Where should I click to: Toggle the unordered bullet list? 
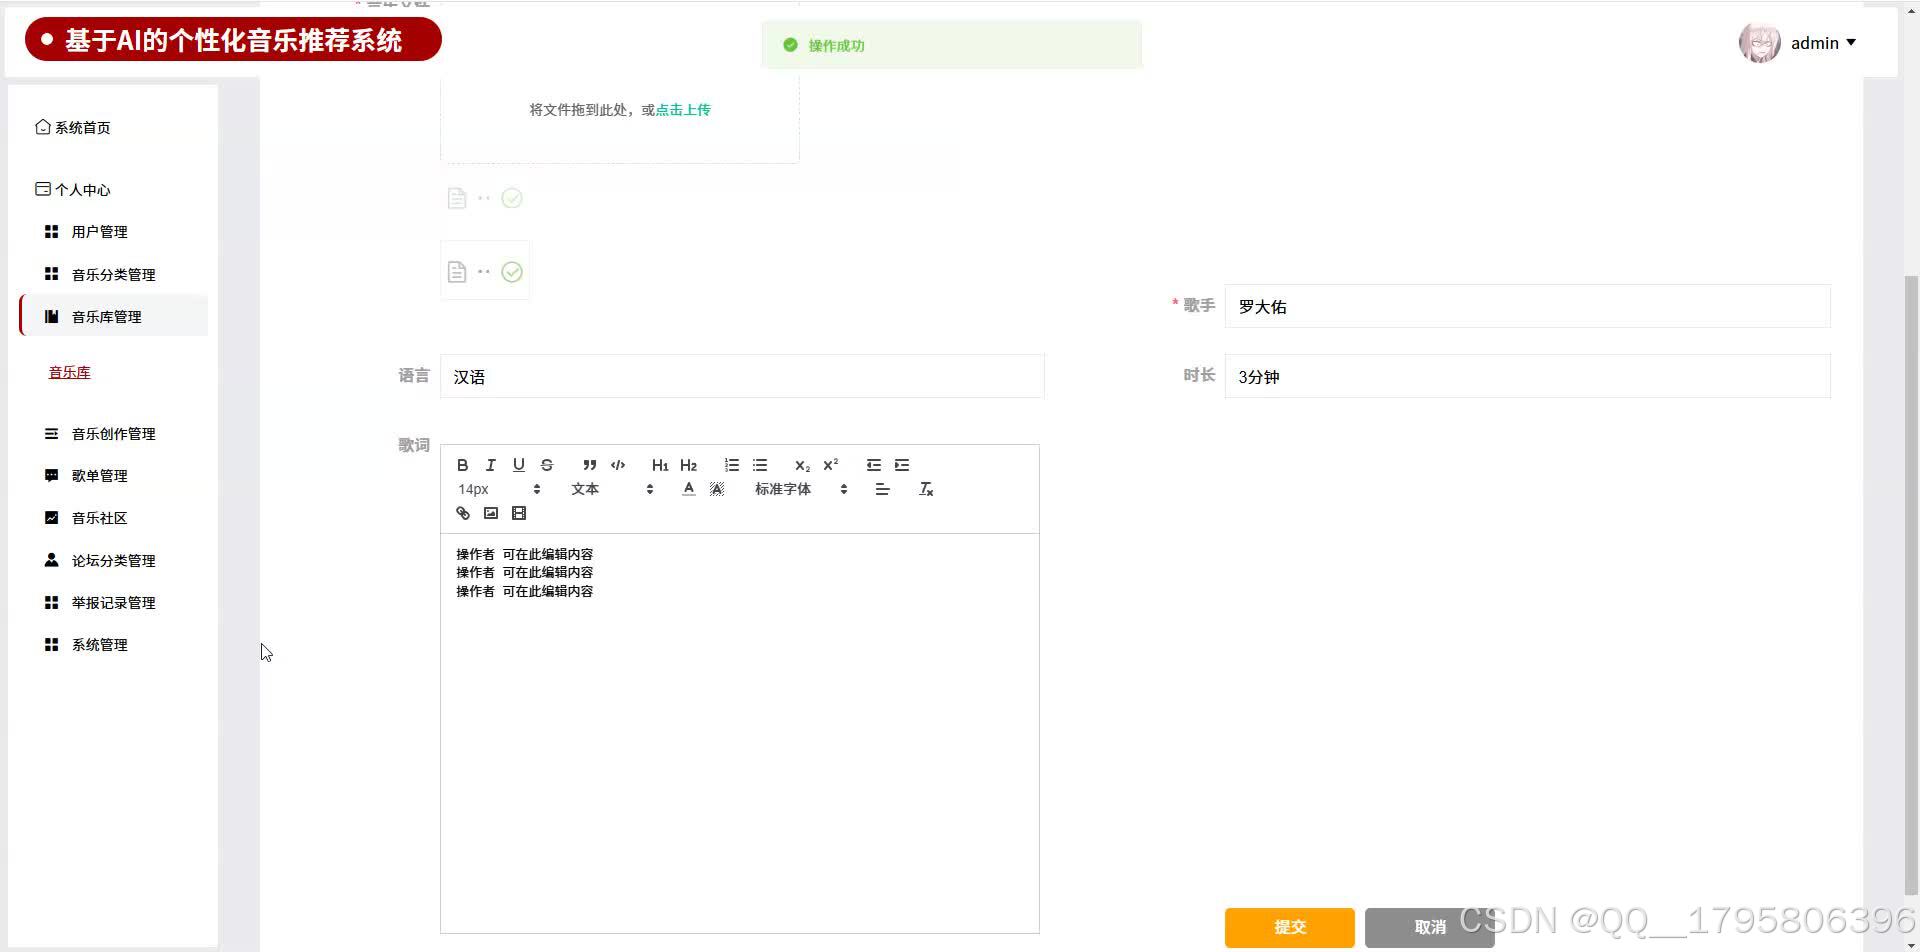759,464
